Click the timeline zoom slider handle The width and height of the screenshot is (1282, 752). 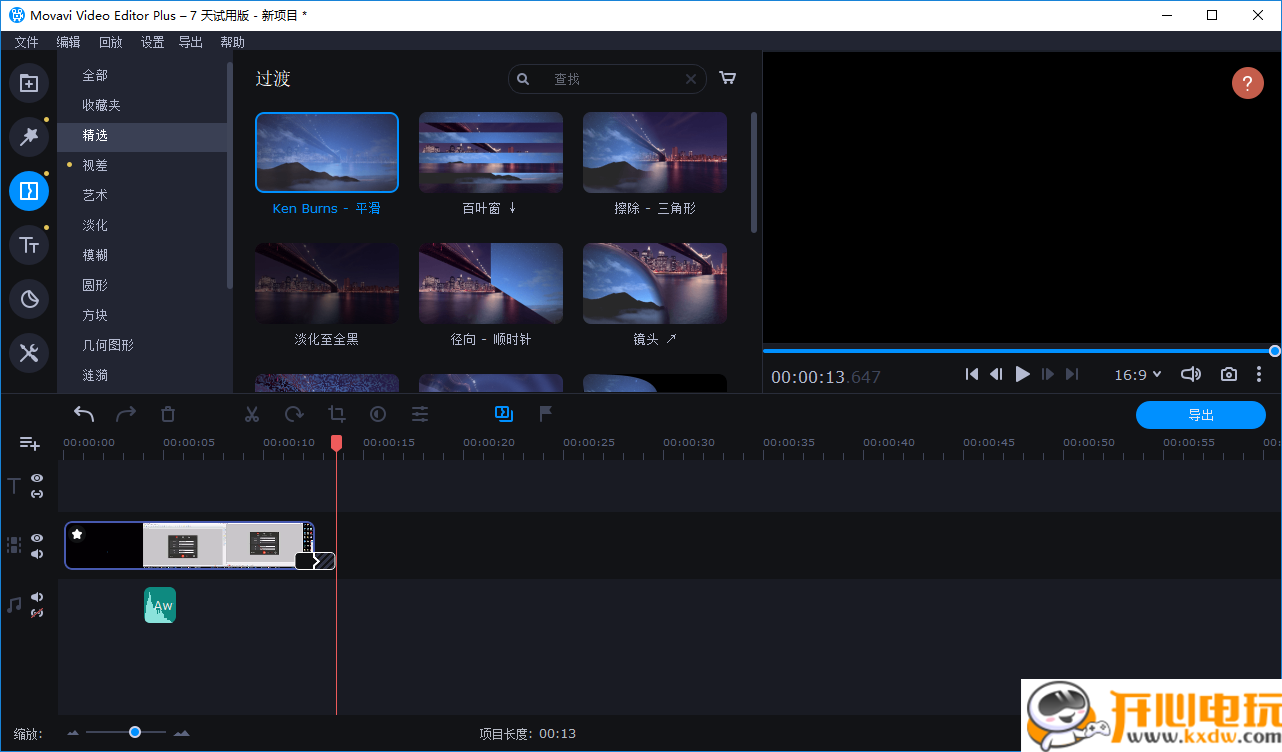click(x=135, y=733)
